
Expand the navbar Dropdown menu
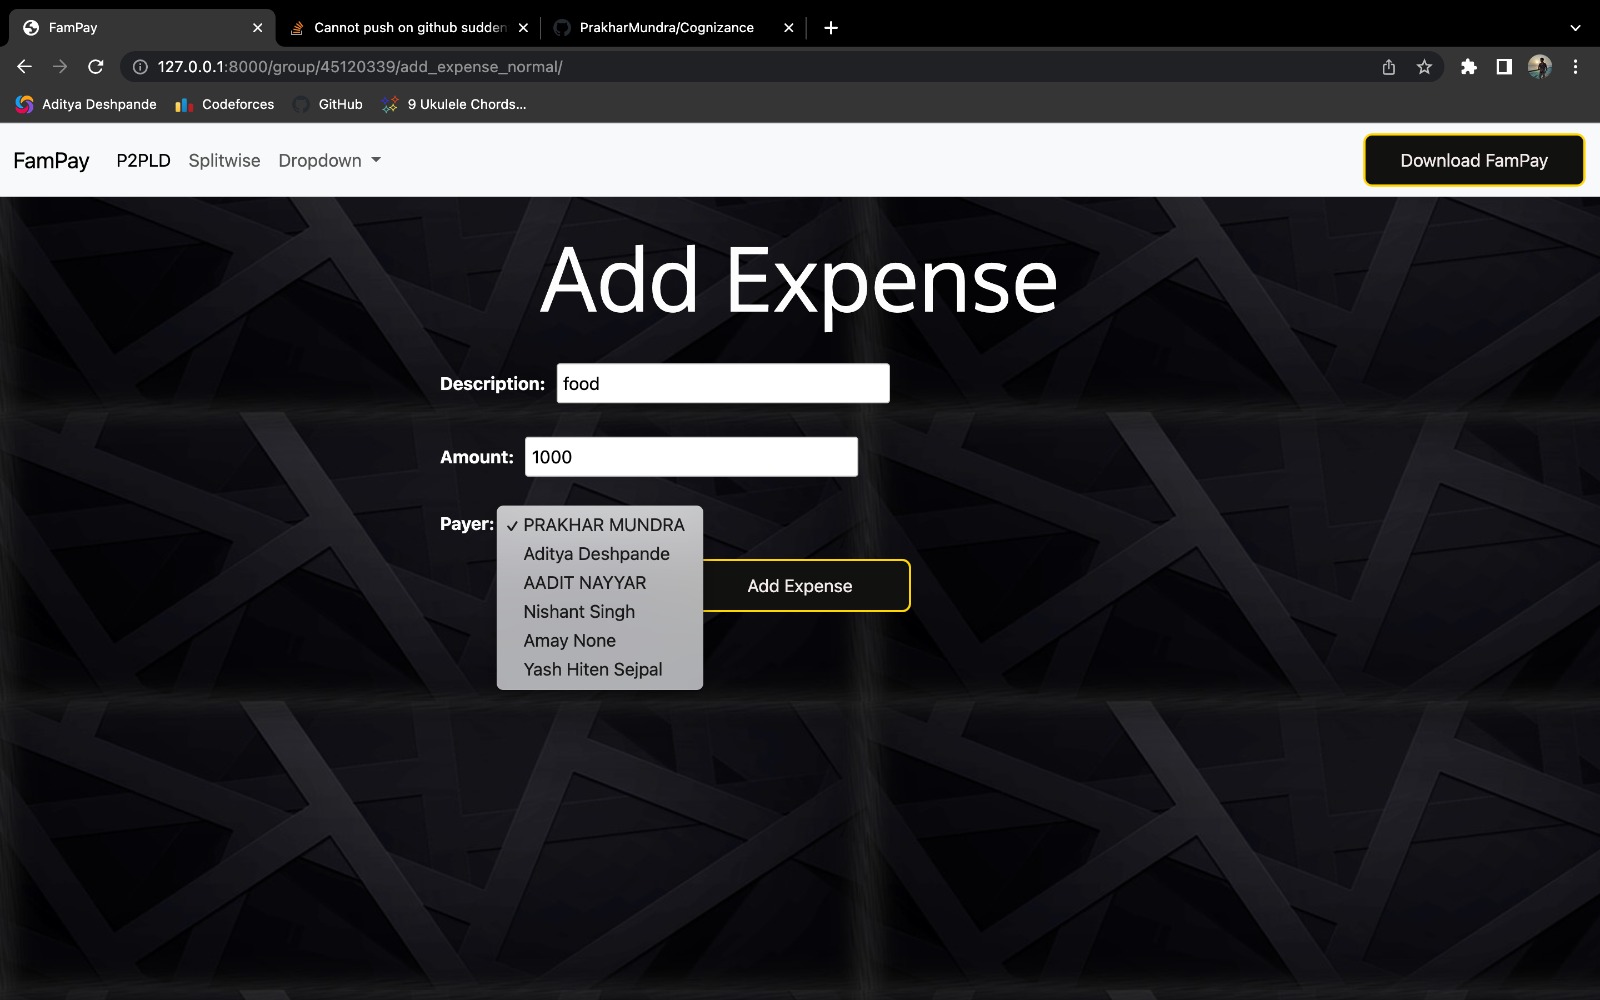330,161
